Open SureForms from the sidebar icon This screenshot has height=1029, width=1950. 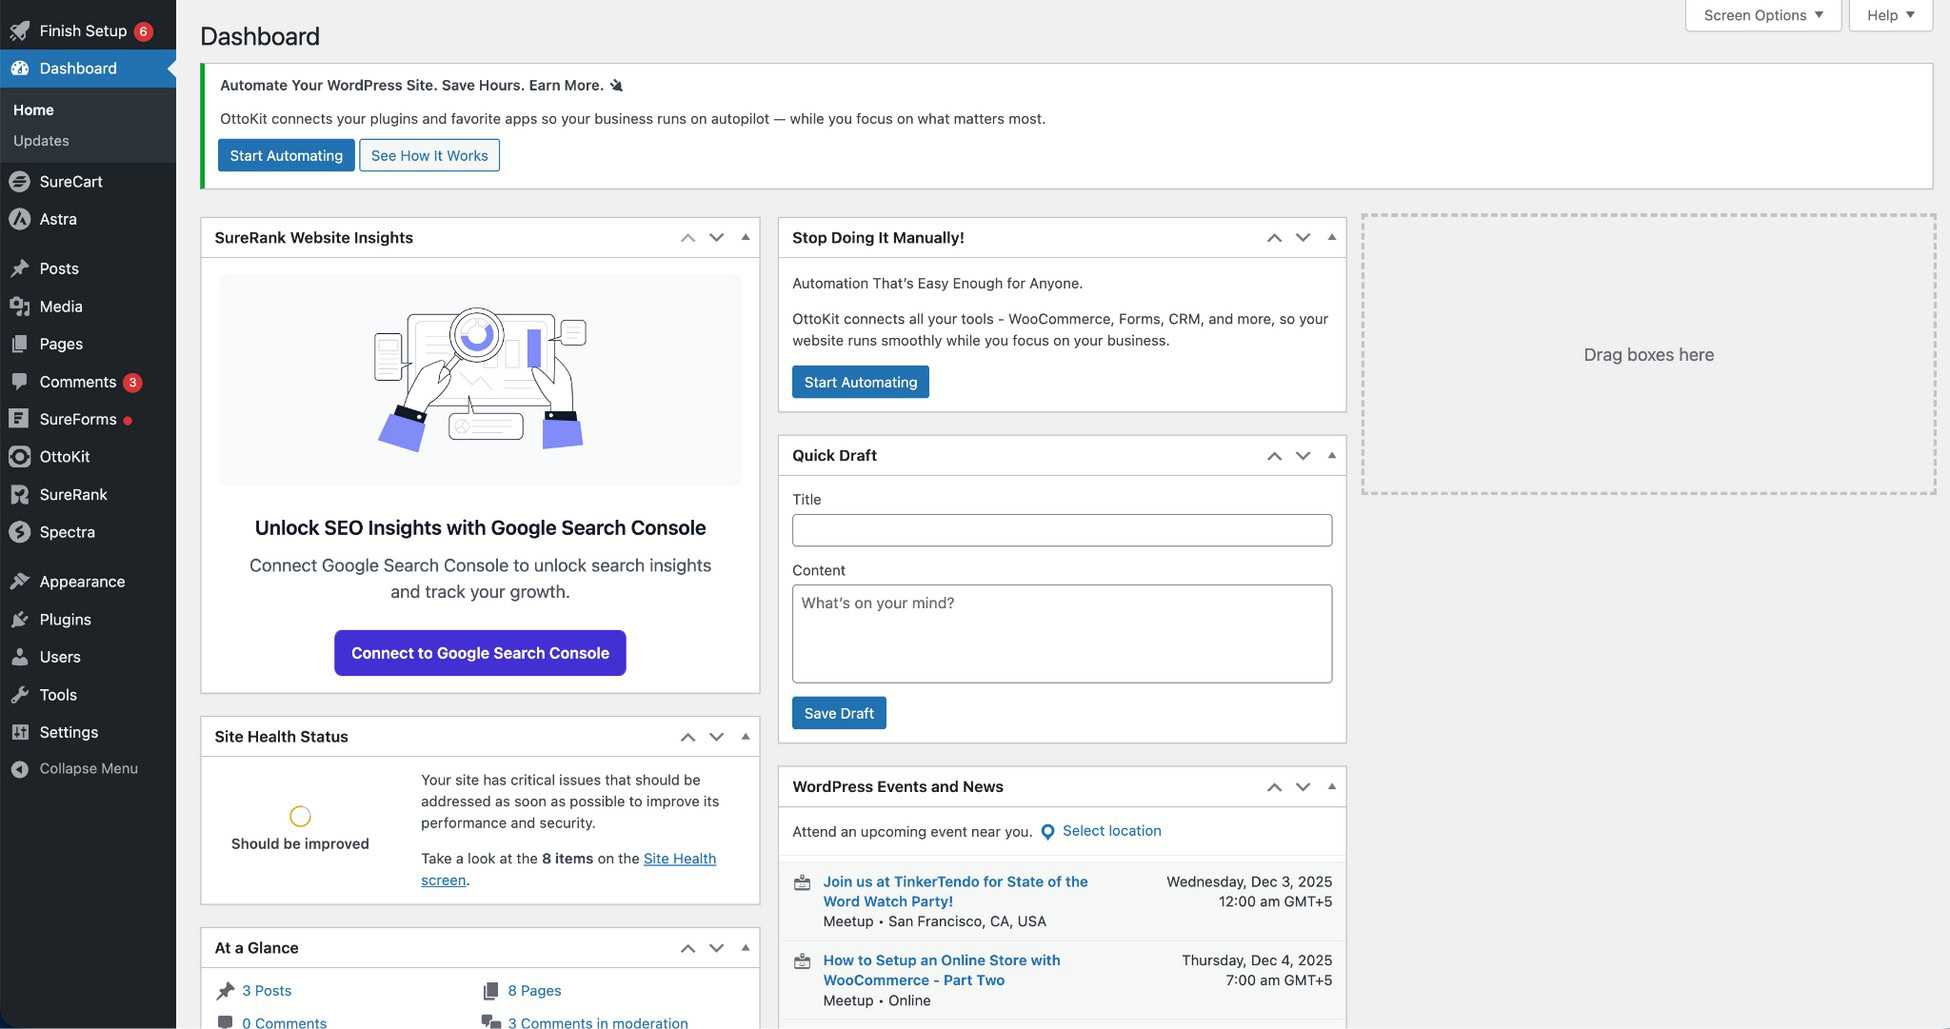click(x=21, y=418)
